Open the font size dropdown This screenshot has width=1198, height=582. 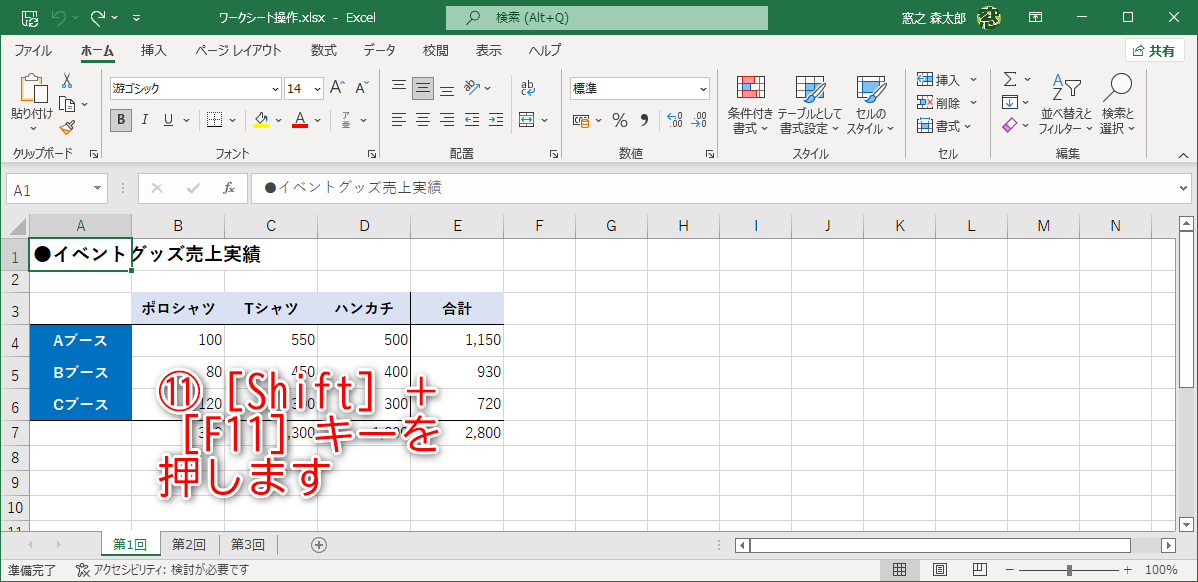tap(318, 89)
